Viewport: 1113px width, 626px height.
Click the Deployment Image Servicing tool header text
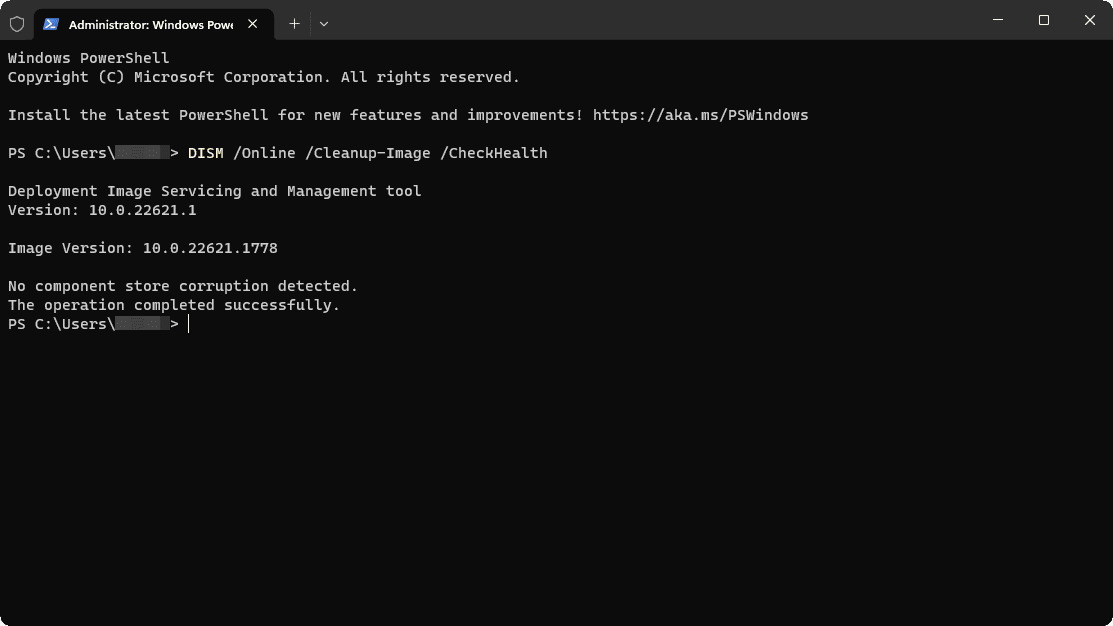213,190
